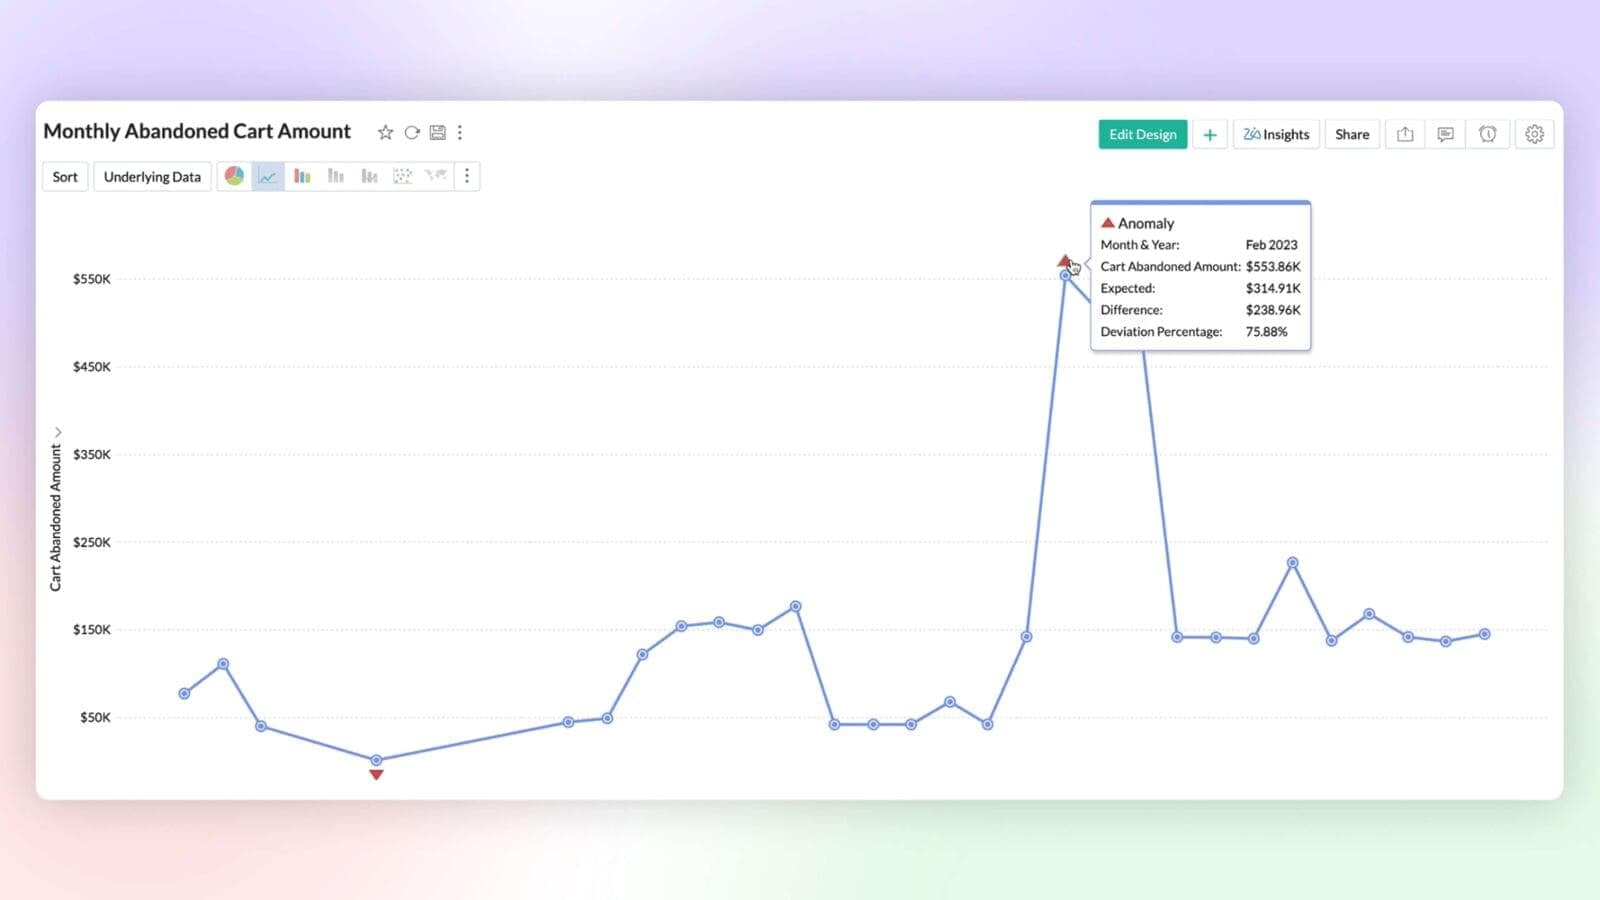
Task: Open settings with the gear icon
Action: [x=1535, y=134]
